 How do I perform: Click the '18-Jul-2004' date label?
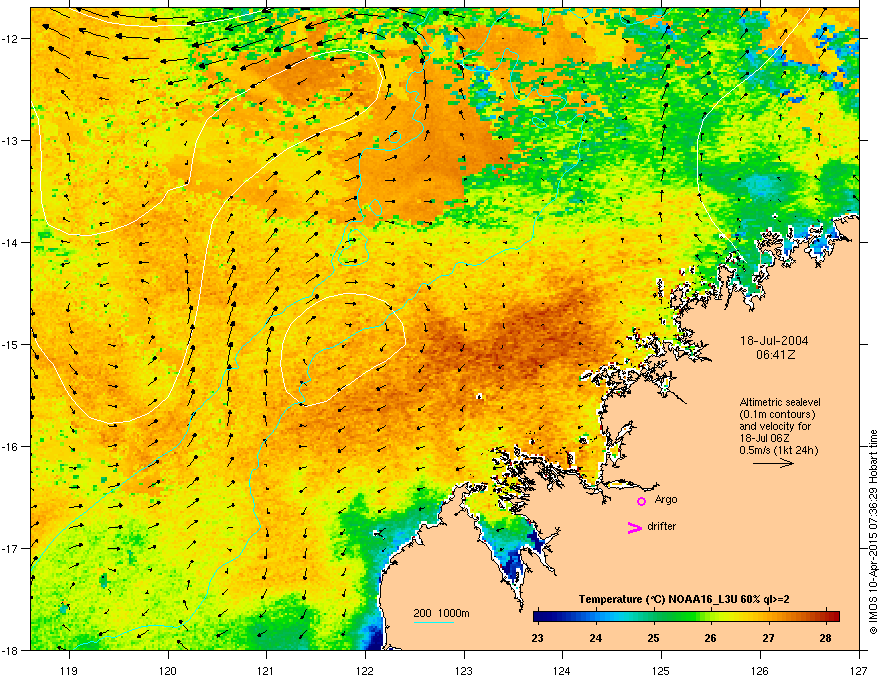(774, 341)
